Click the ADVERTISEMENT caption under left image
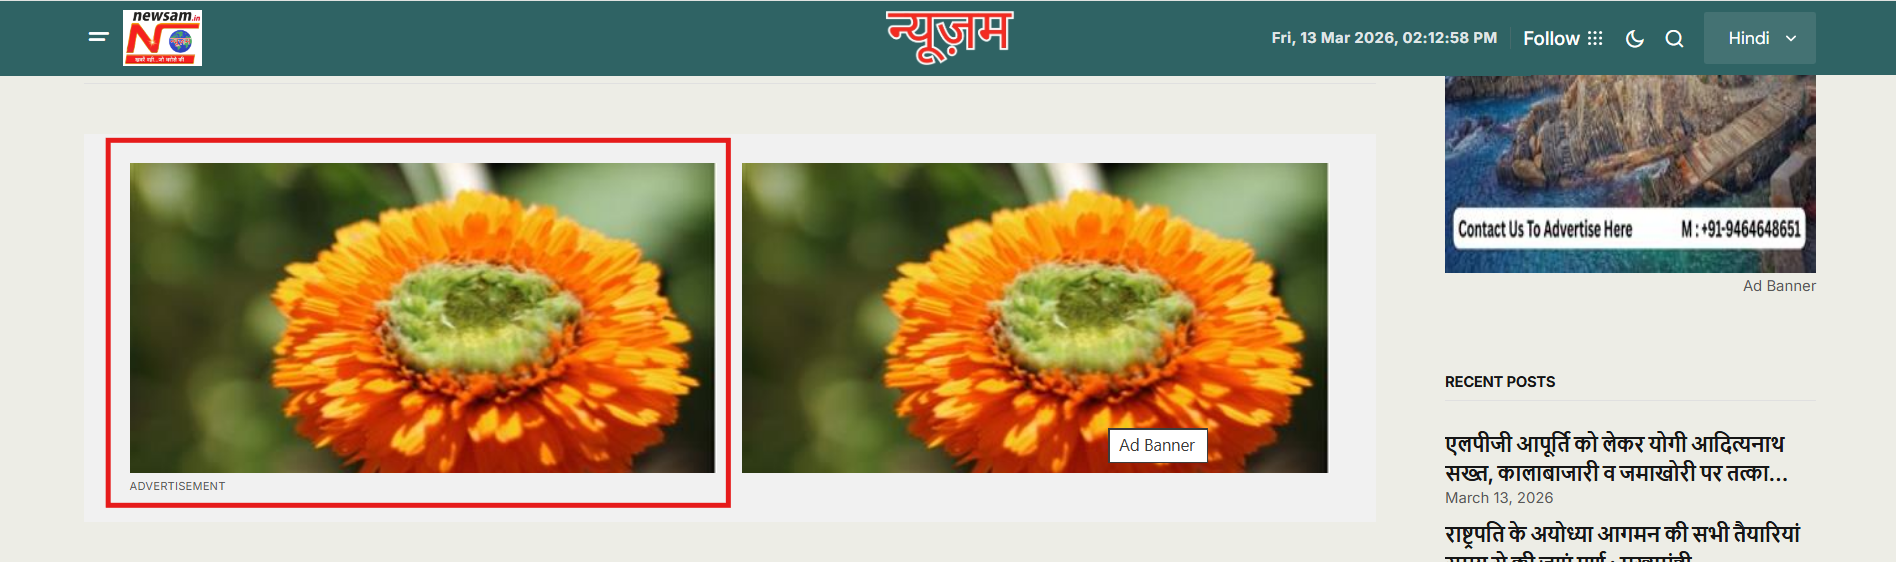1896x562 pixels. [x=177, y=486]
